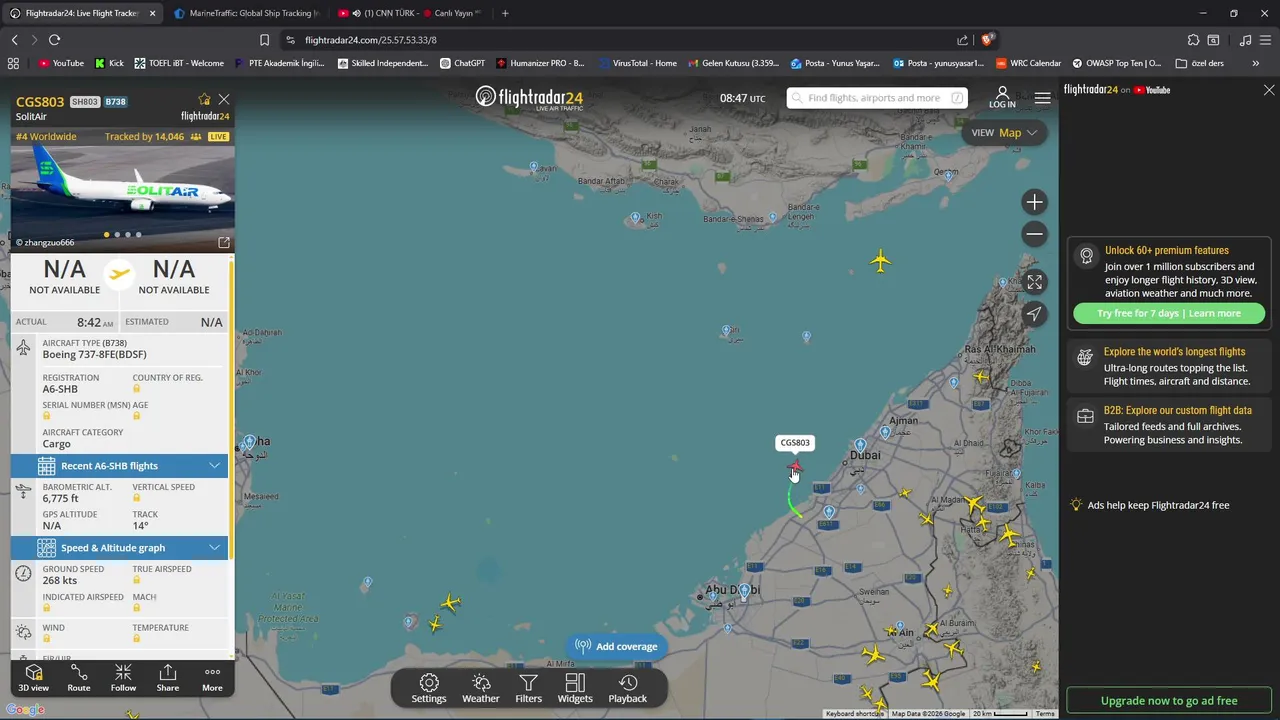Click the lock under True Airspeed

coord(137,580)
